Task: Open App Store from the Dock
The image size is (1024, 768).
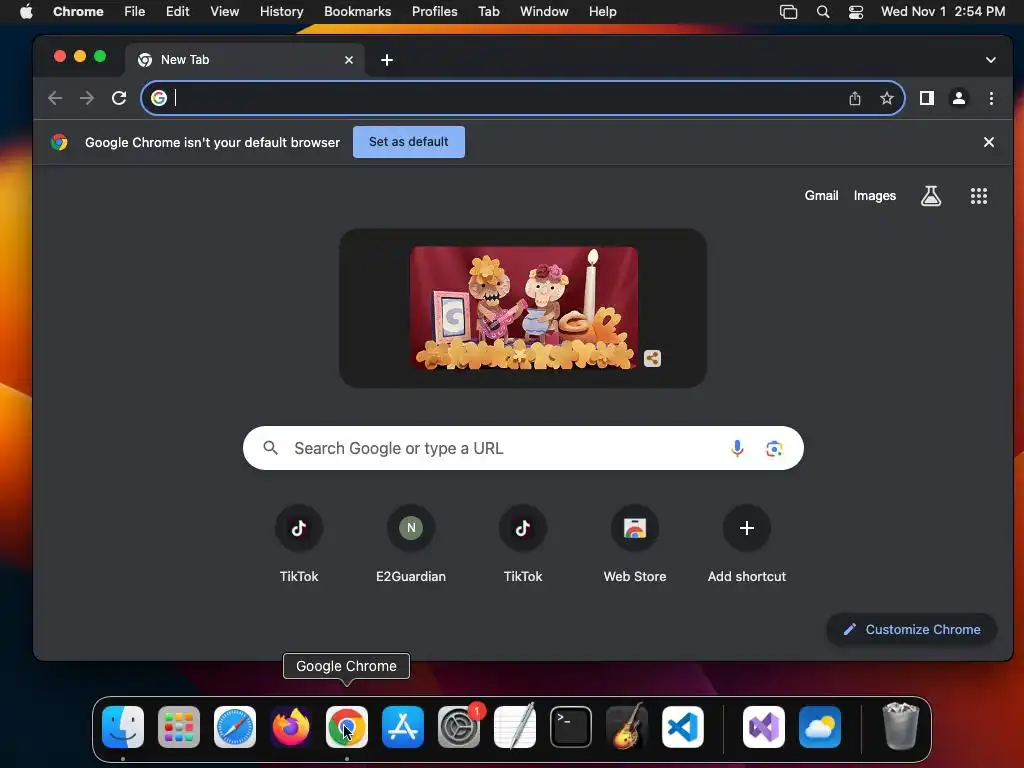Action: pyautogui.click(x=403, y=727)
